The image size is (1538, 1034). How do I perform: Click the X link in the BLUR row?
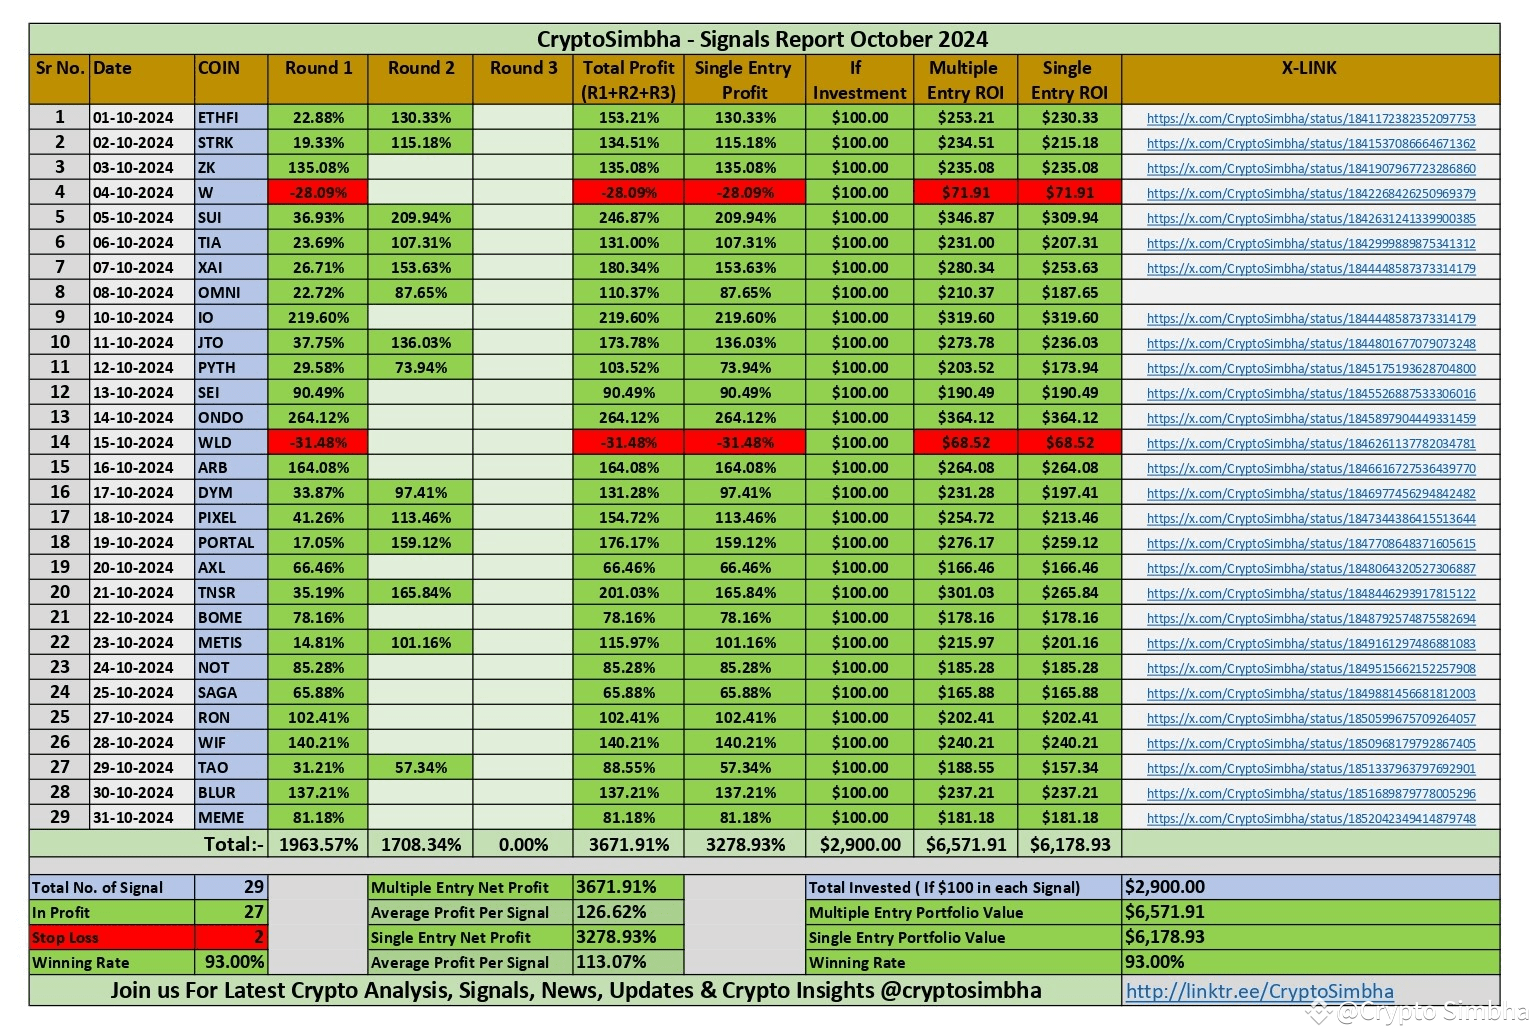[1310, 793]
